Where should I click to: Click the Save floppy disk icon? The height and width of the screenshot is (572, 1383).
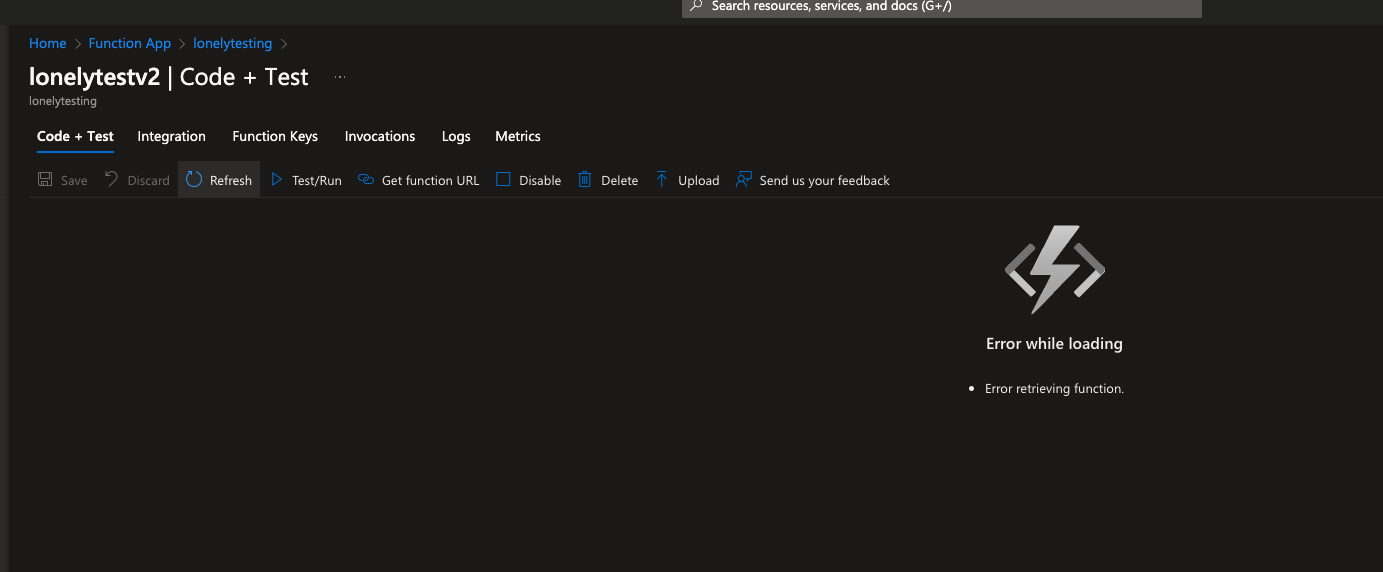[x=45, y=180]
